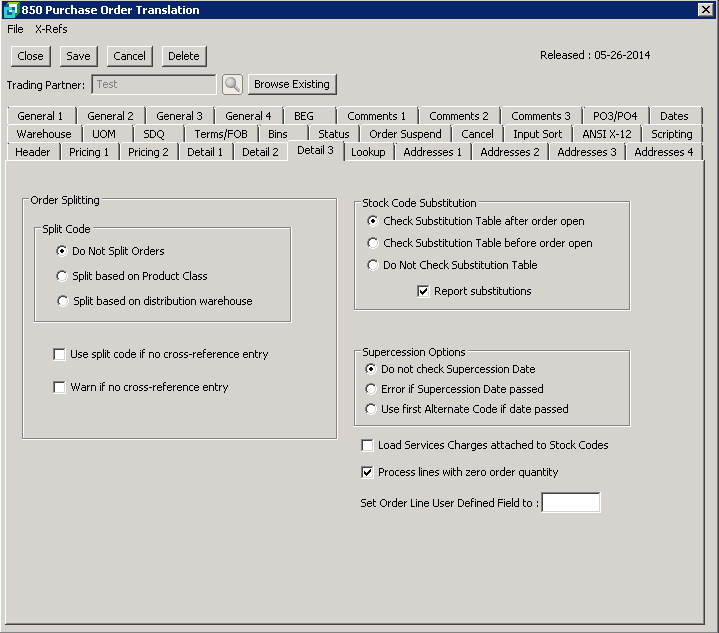Switch to the Addresses 1 tab
The height and width of the screenshot is (633, 719).
pyautogui.click(x=432, y=152)
